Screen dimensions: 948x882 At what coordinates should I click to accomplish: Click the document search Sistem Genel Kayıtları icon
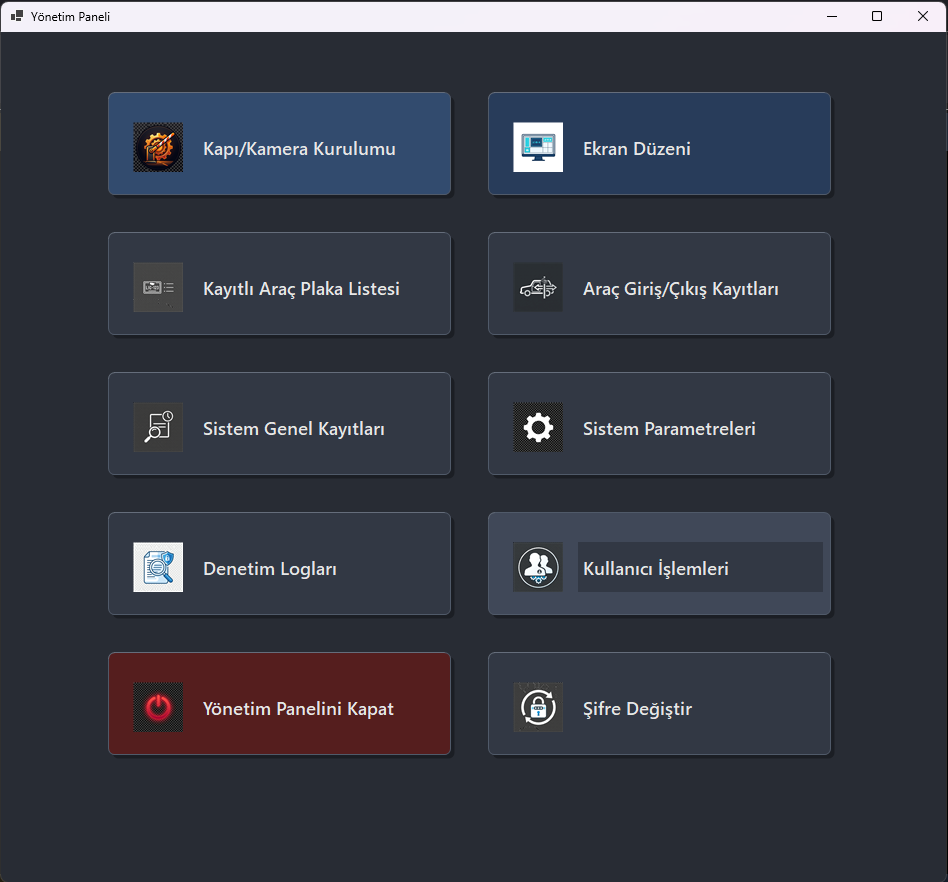tap(158, 427)
